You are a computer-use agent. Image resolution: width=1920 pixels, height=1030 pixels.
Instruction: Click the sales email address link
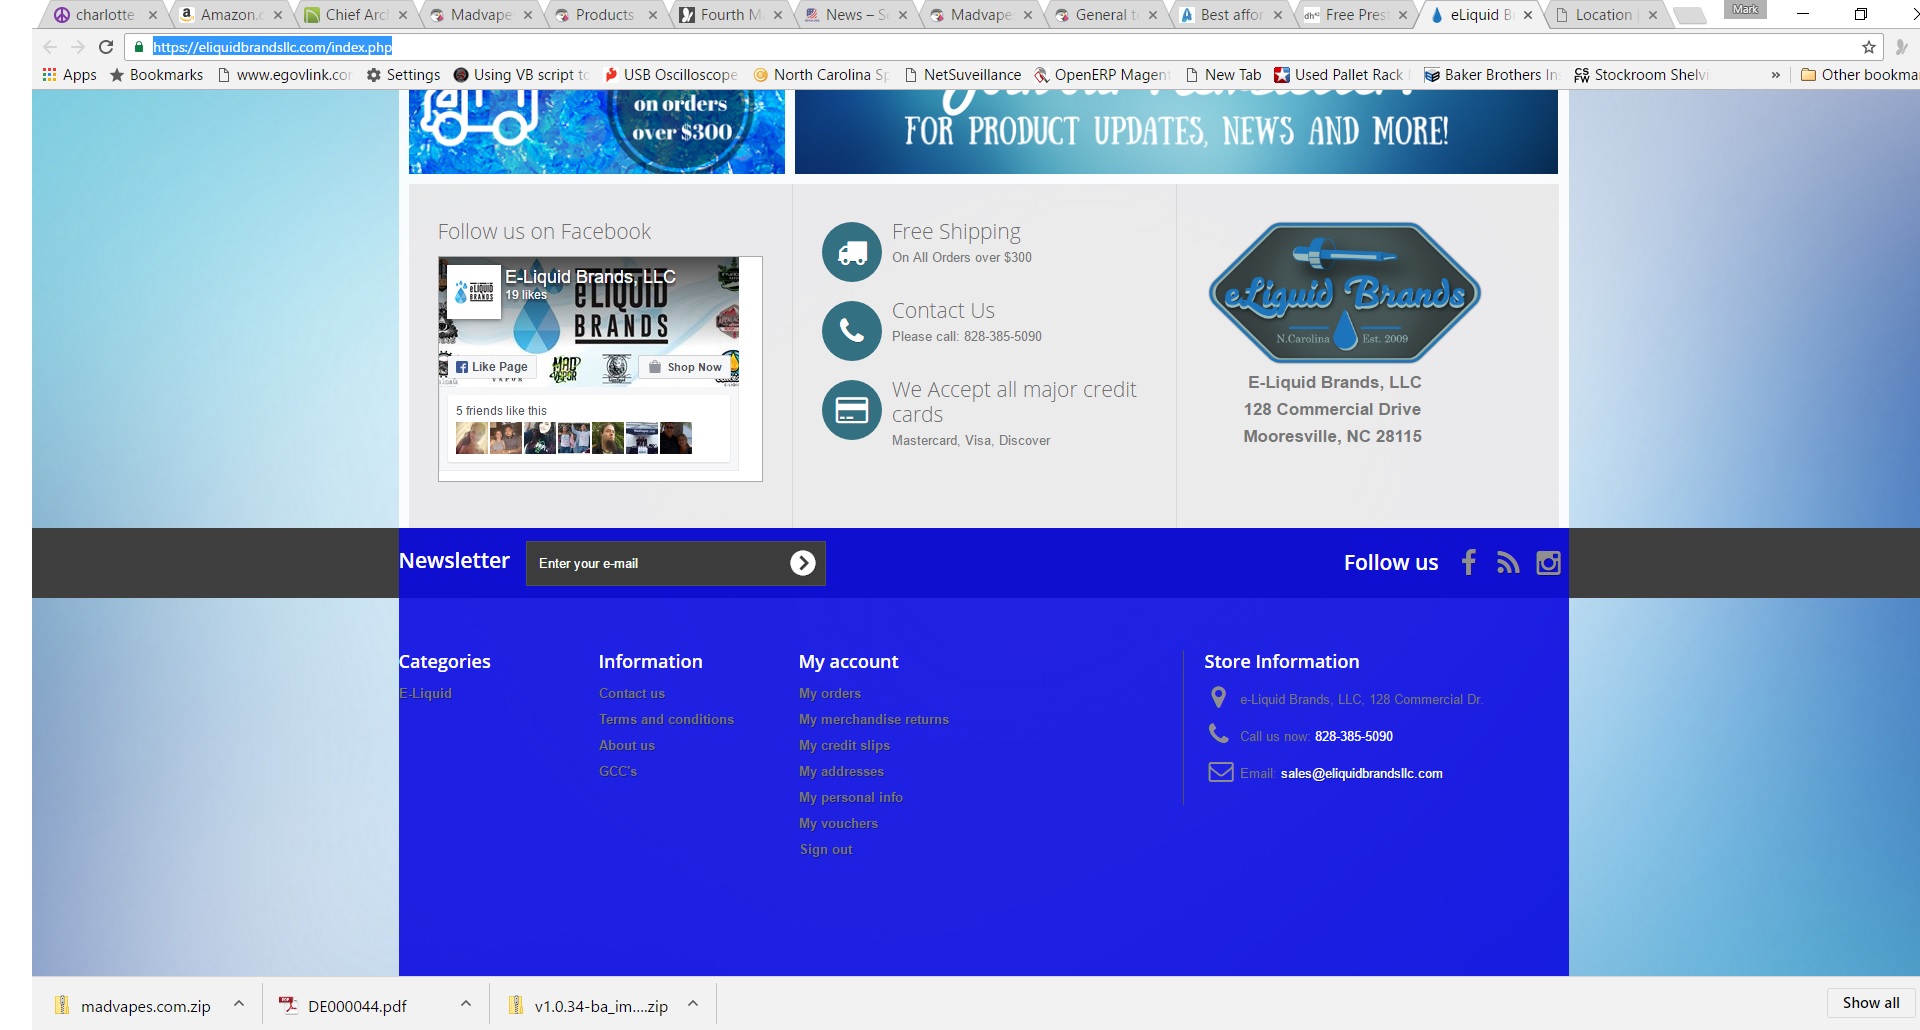[x=1361, y=773]
